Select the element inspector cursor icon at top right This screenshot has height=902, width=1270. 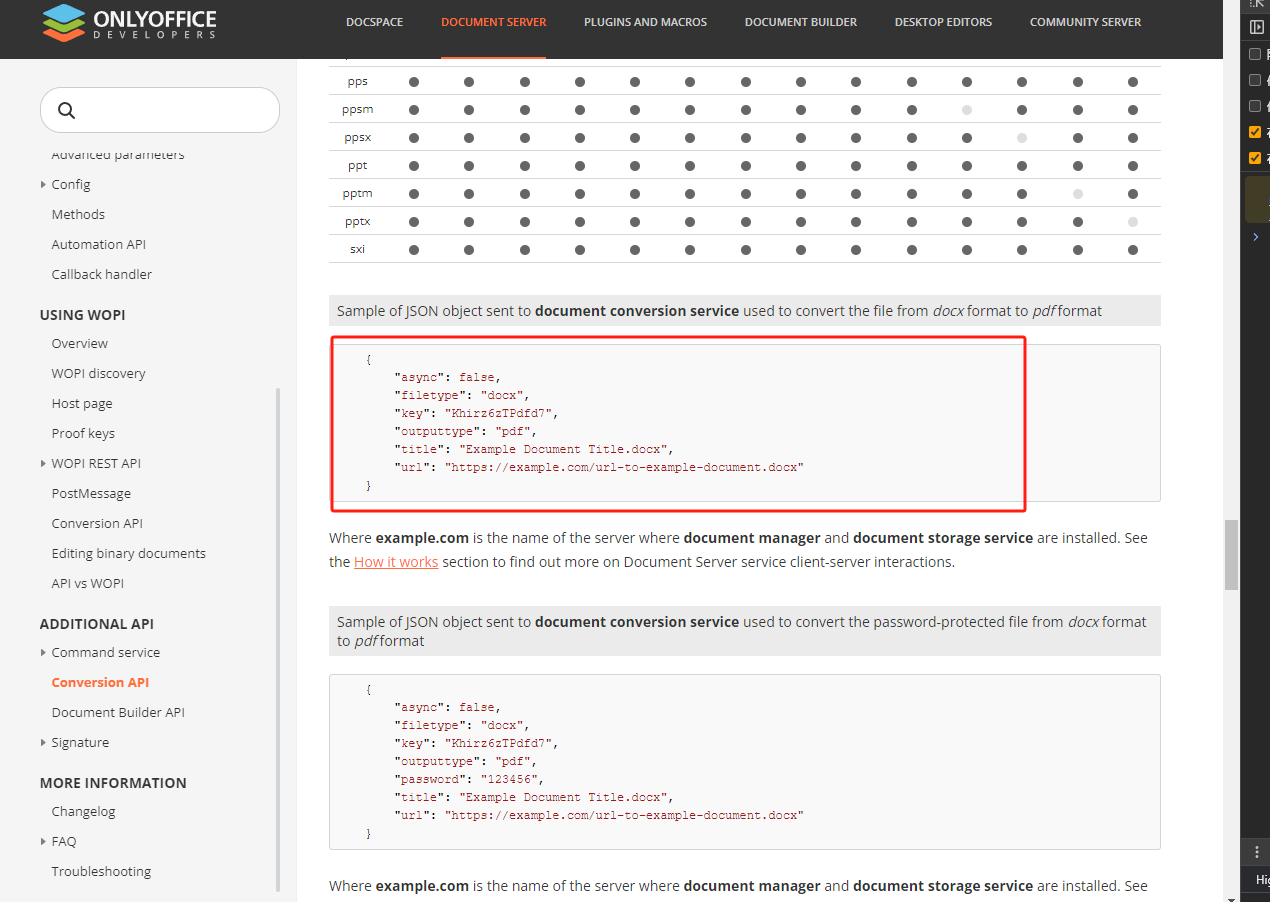(1256, 6)
